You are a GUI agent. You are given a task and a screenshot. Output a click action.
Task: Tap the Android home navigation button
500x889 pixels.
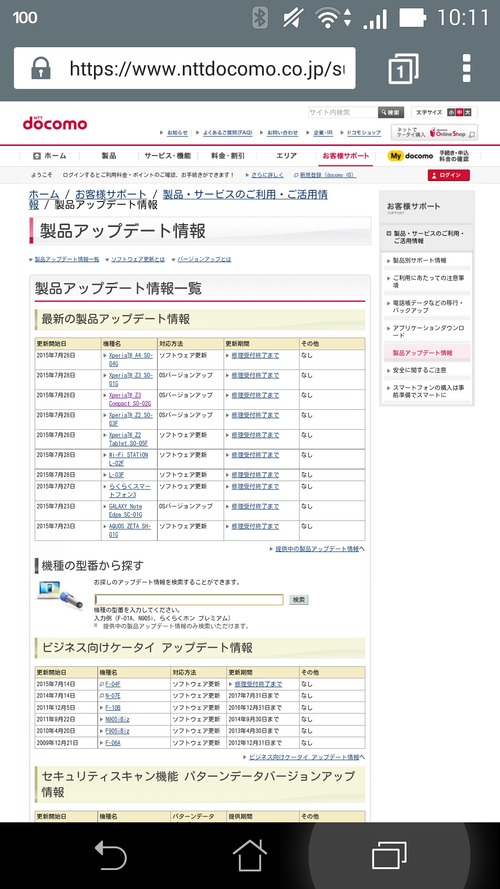[249, 855]
